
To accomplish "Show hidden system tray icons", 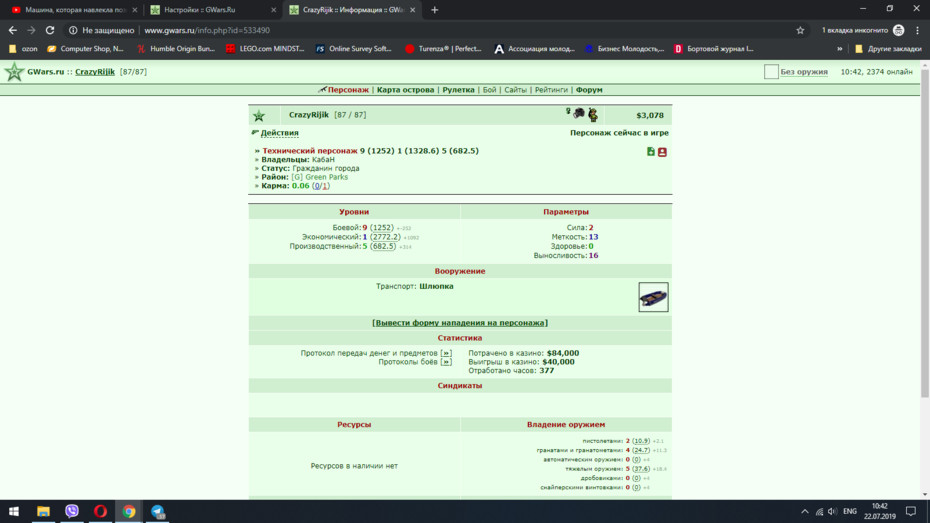I will (804, 511).
